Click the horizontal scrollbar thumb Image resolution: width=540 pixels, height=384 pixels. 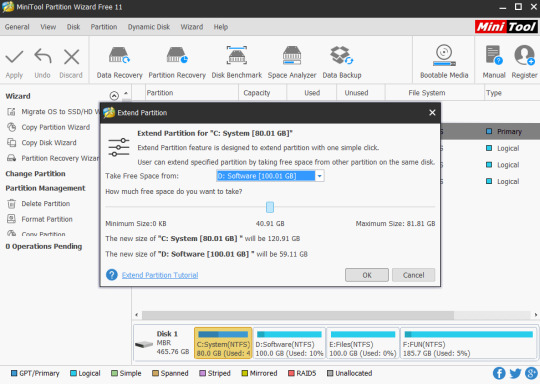[298, 315]
